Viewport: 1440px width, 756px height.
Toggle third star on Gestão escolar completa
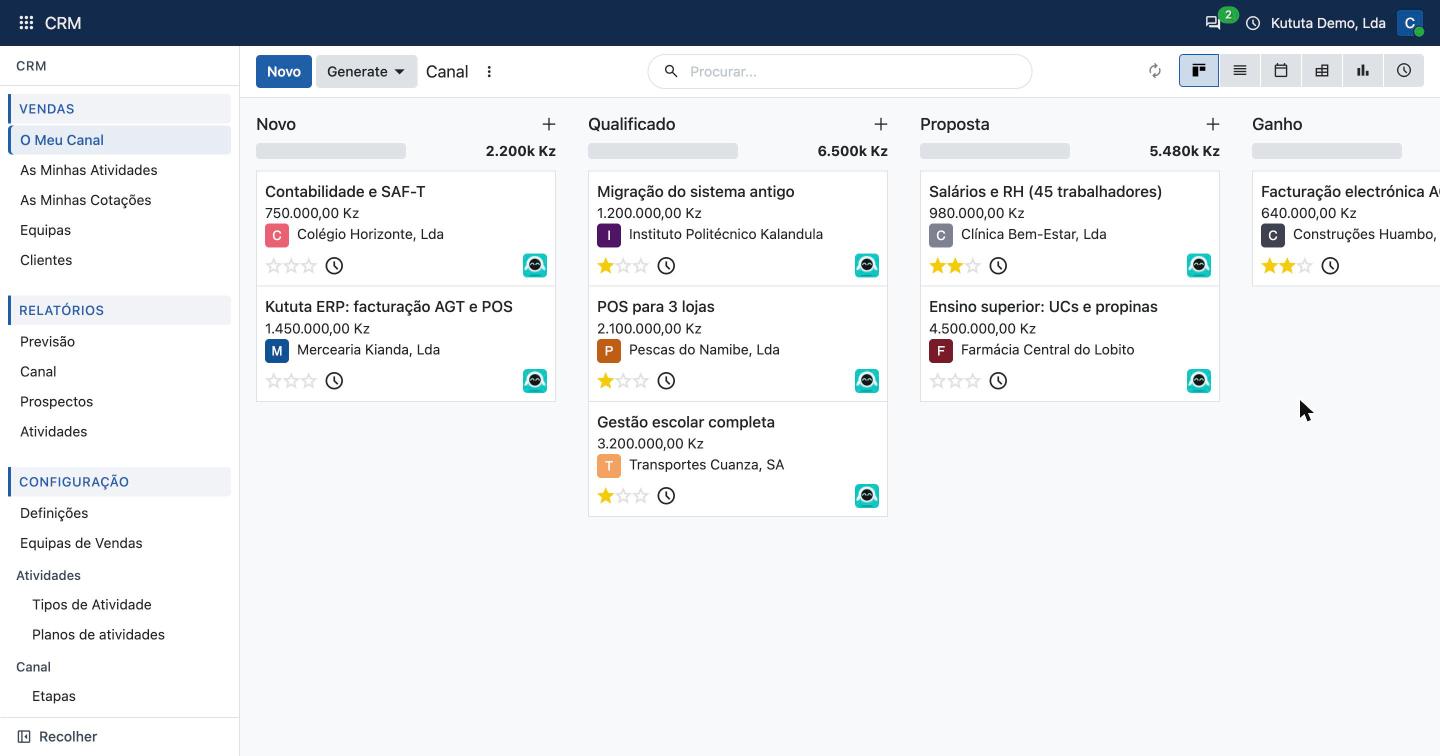click(641, 496)
